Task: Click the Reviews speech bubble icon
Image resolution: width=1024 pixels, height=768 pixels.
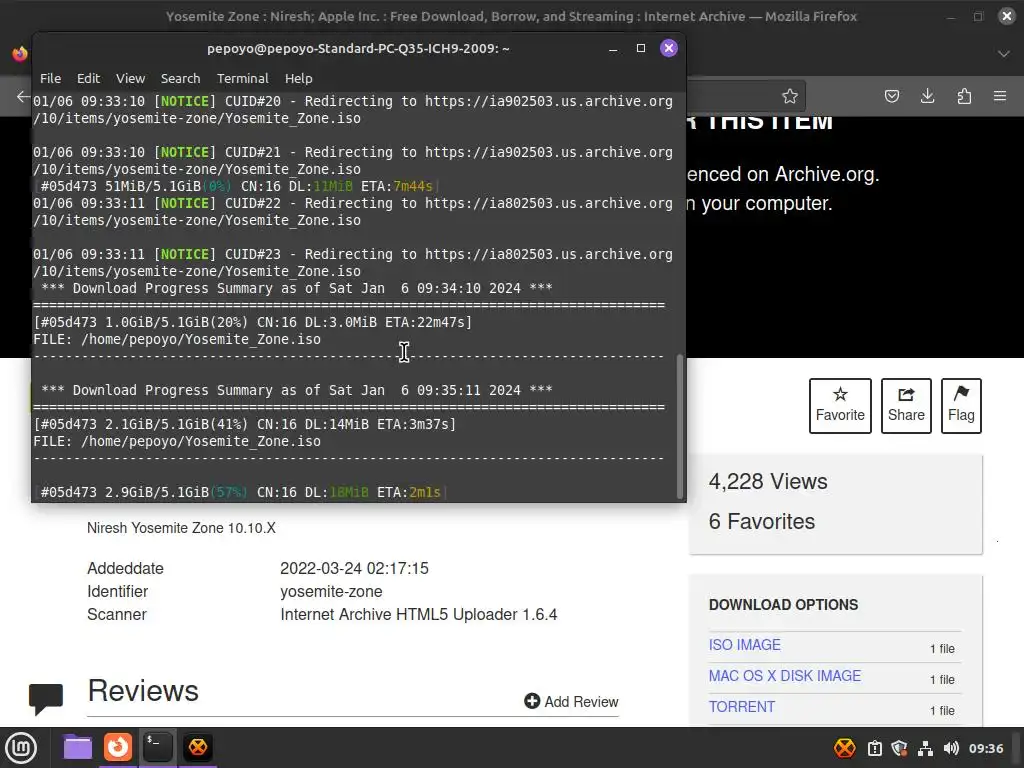Action: [x=46, y=699]
